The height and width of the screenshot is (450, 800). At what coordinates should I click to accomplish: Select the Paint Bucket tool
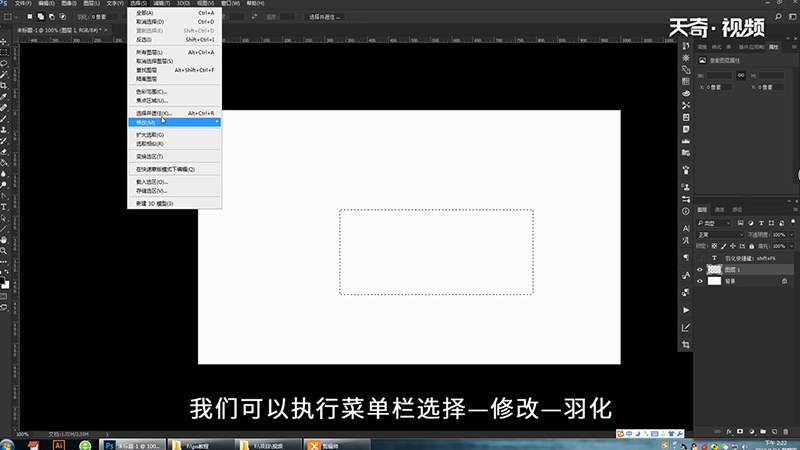click(x=4, y=163)
